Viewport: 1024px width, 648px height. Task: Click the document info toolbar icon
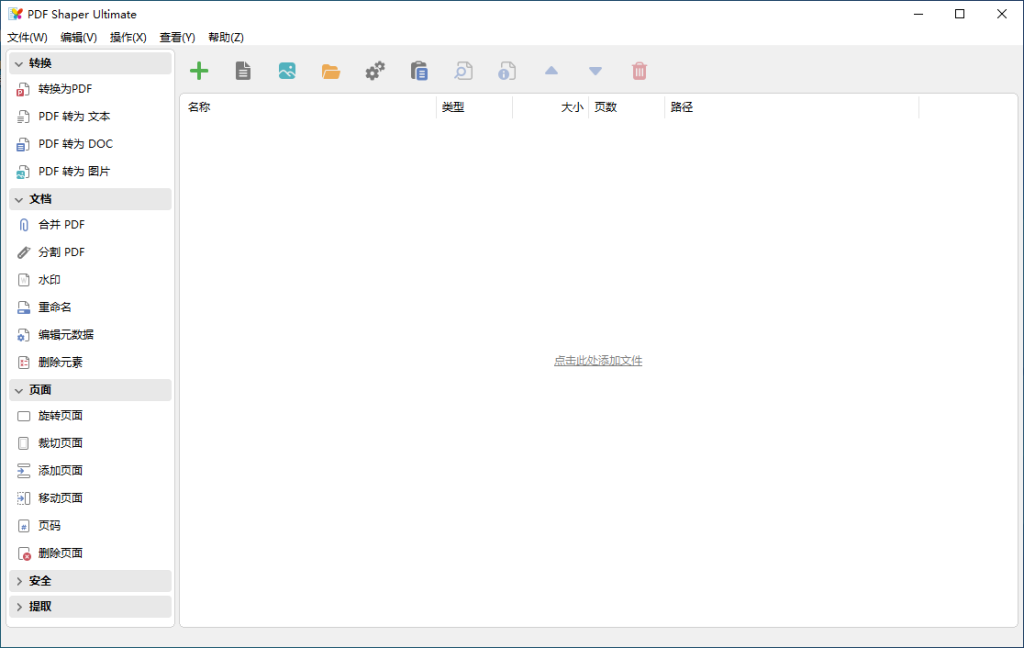pyautogui.click(x=507, y=71)
